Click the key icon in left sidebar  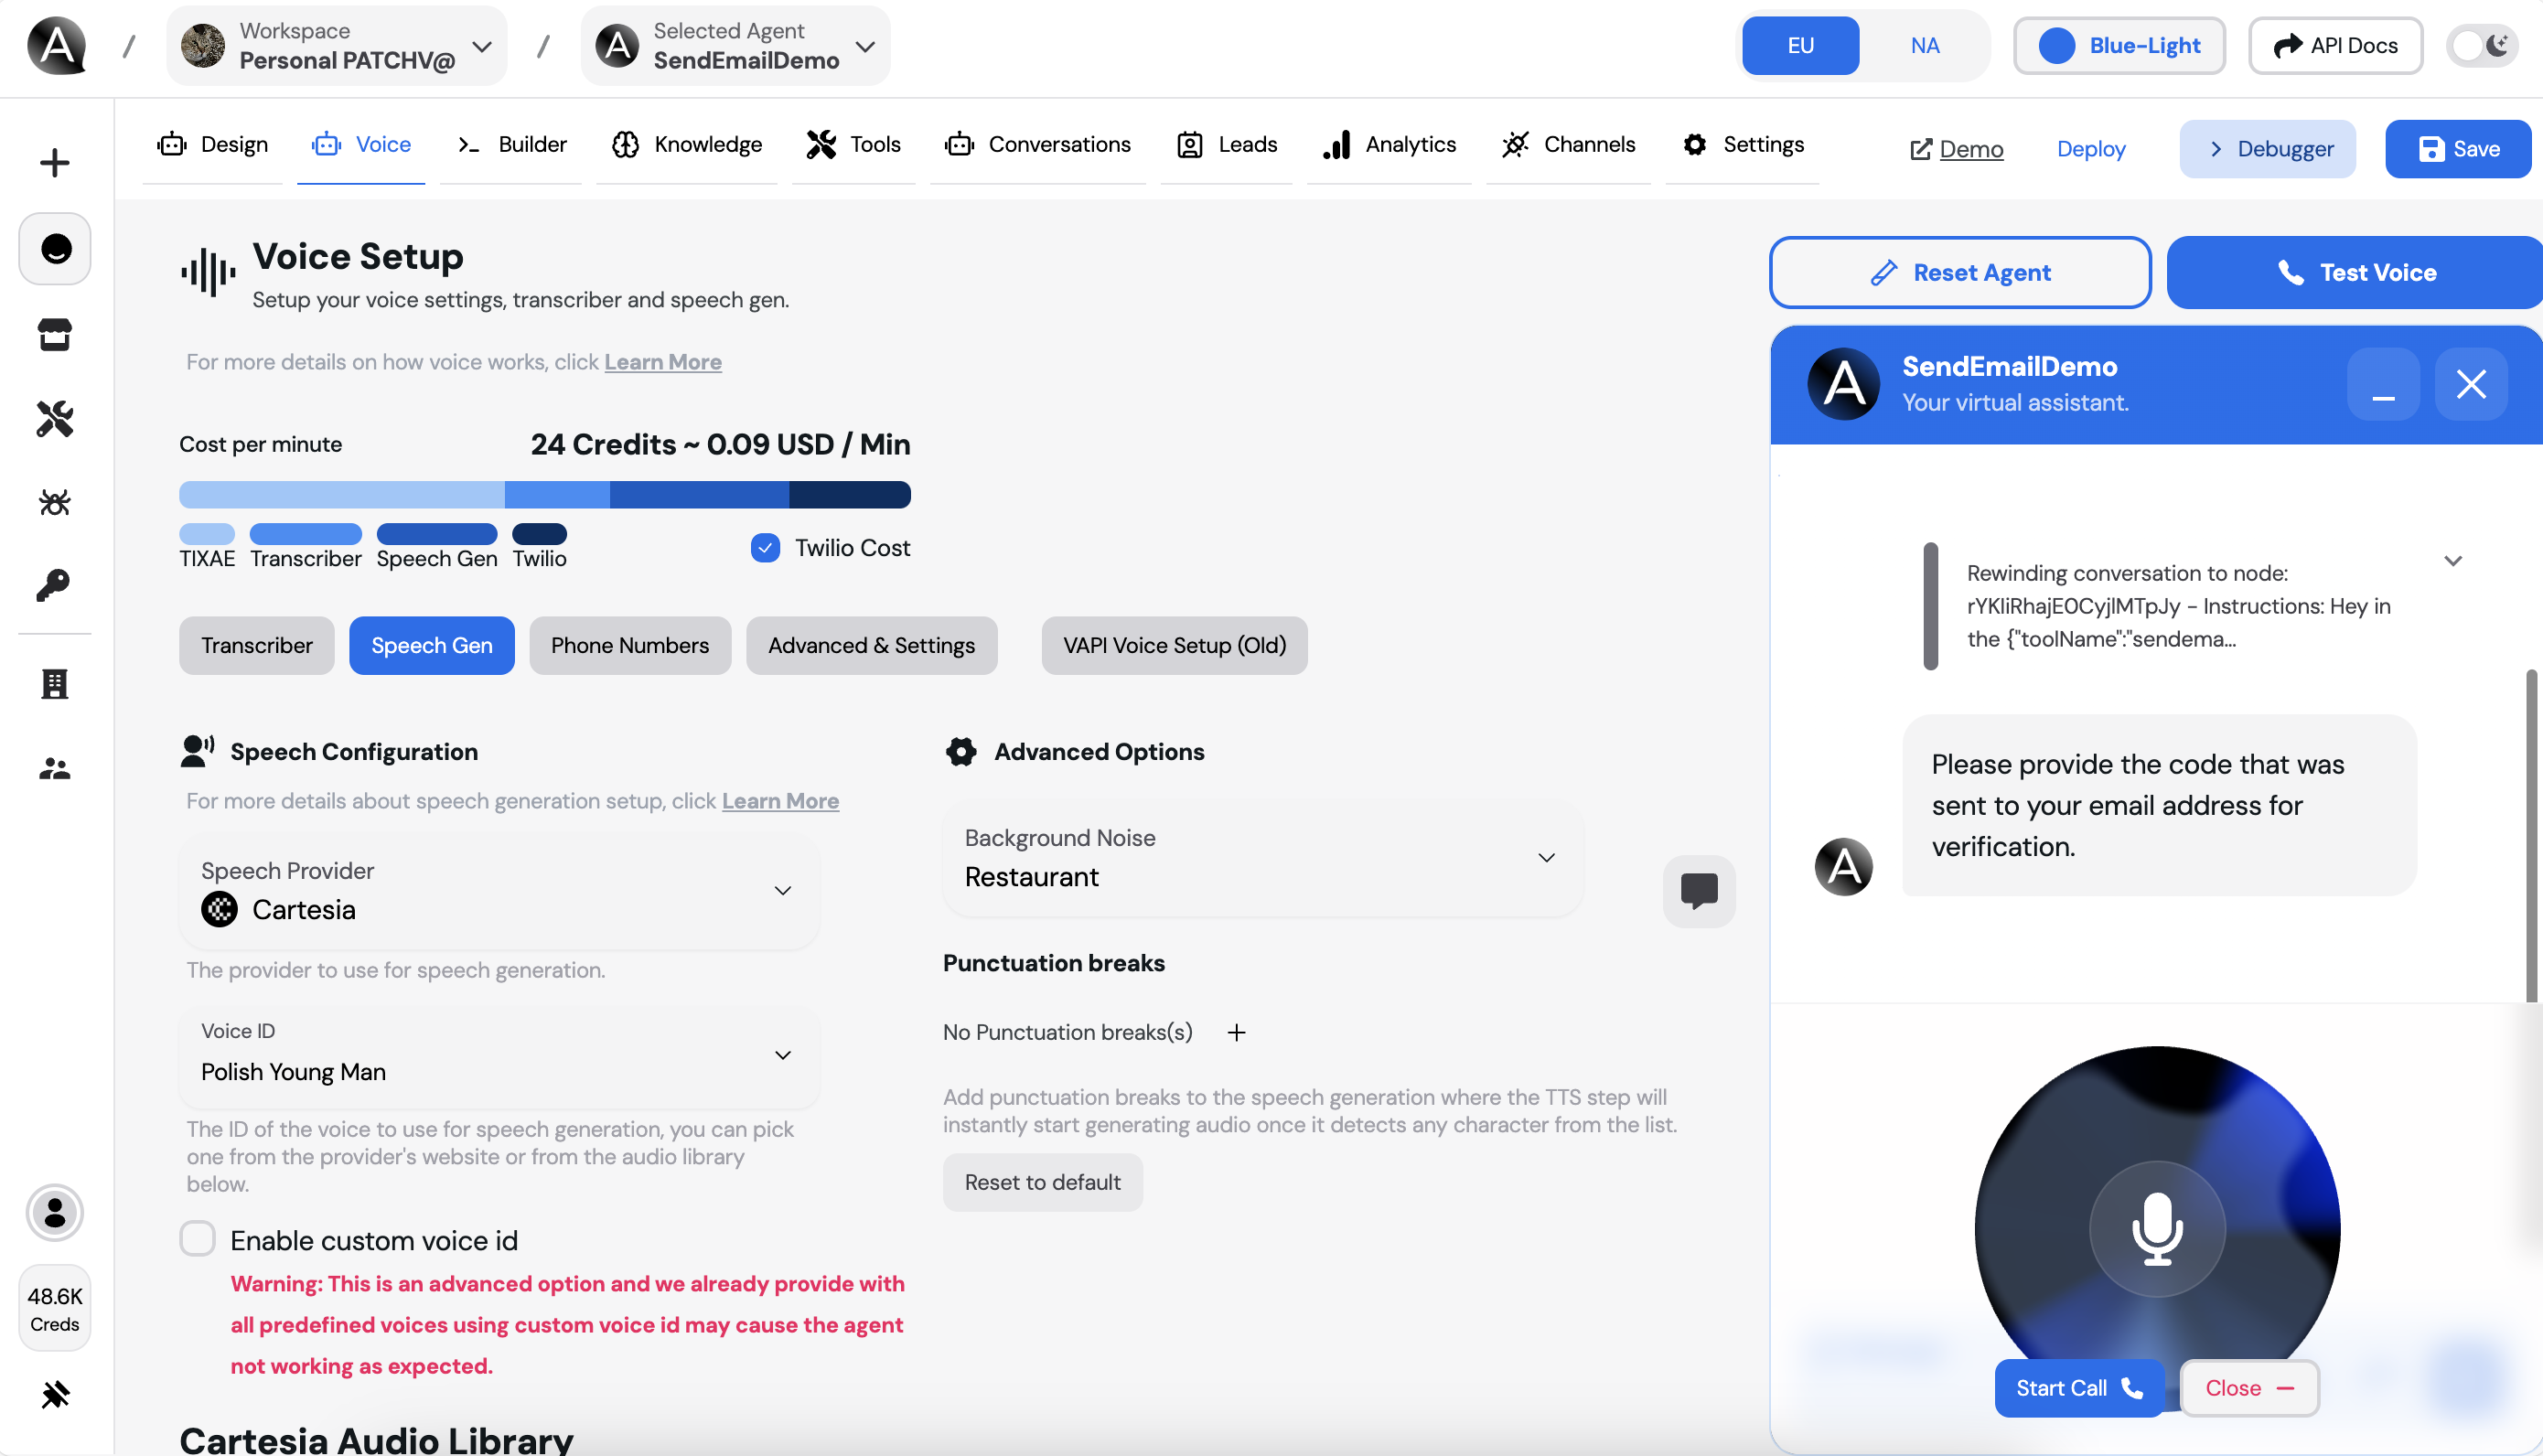point(55,585)
